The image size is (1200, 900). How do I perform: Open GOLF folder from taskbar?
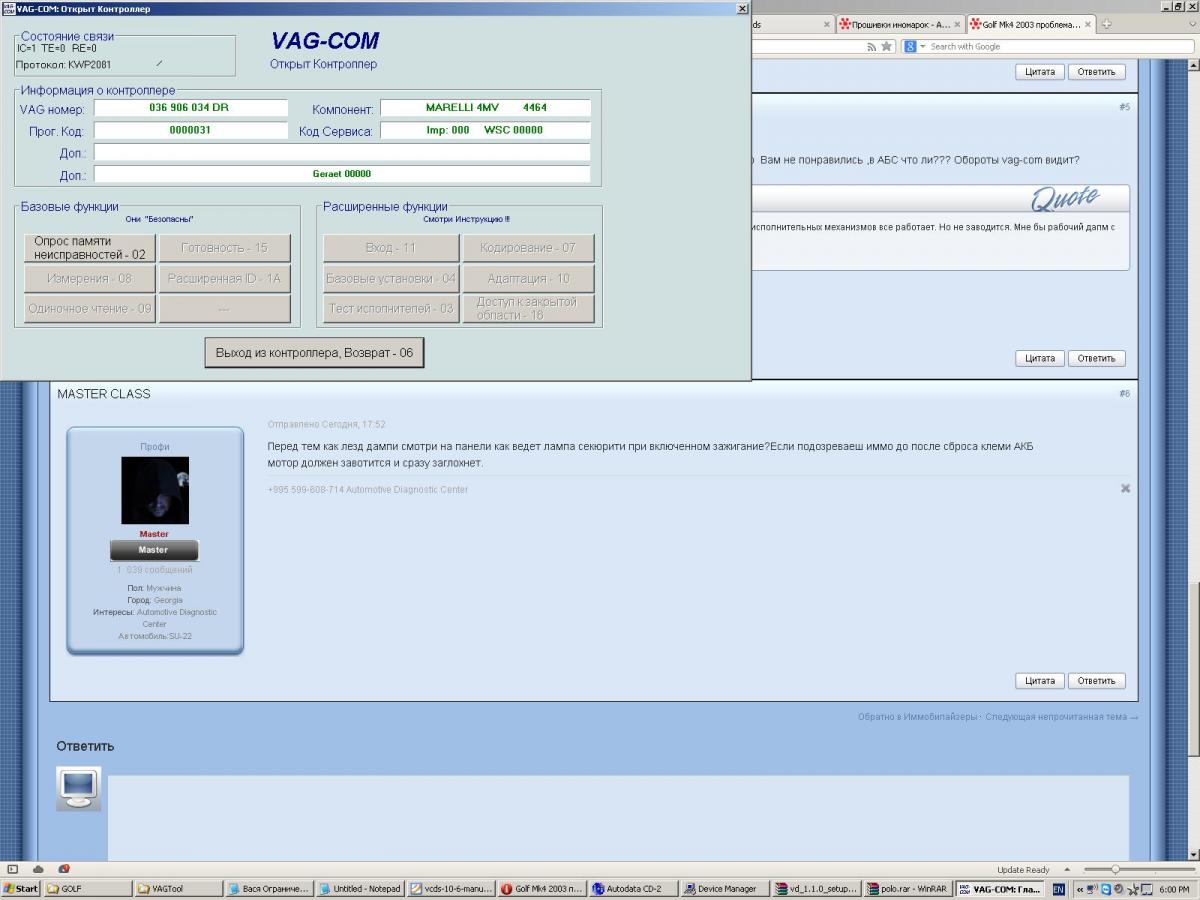coord(88,889)
